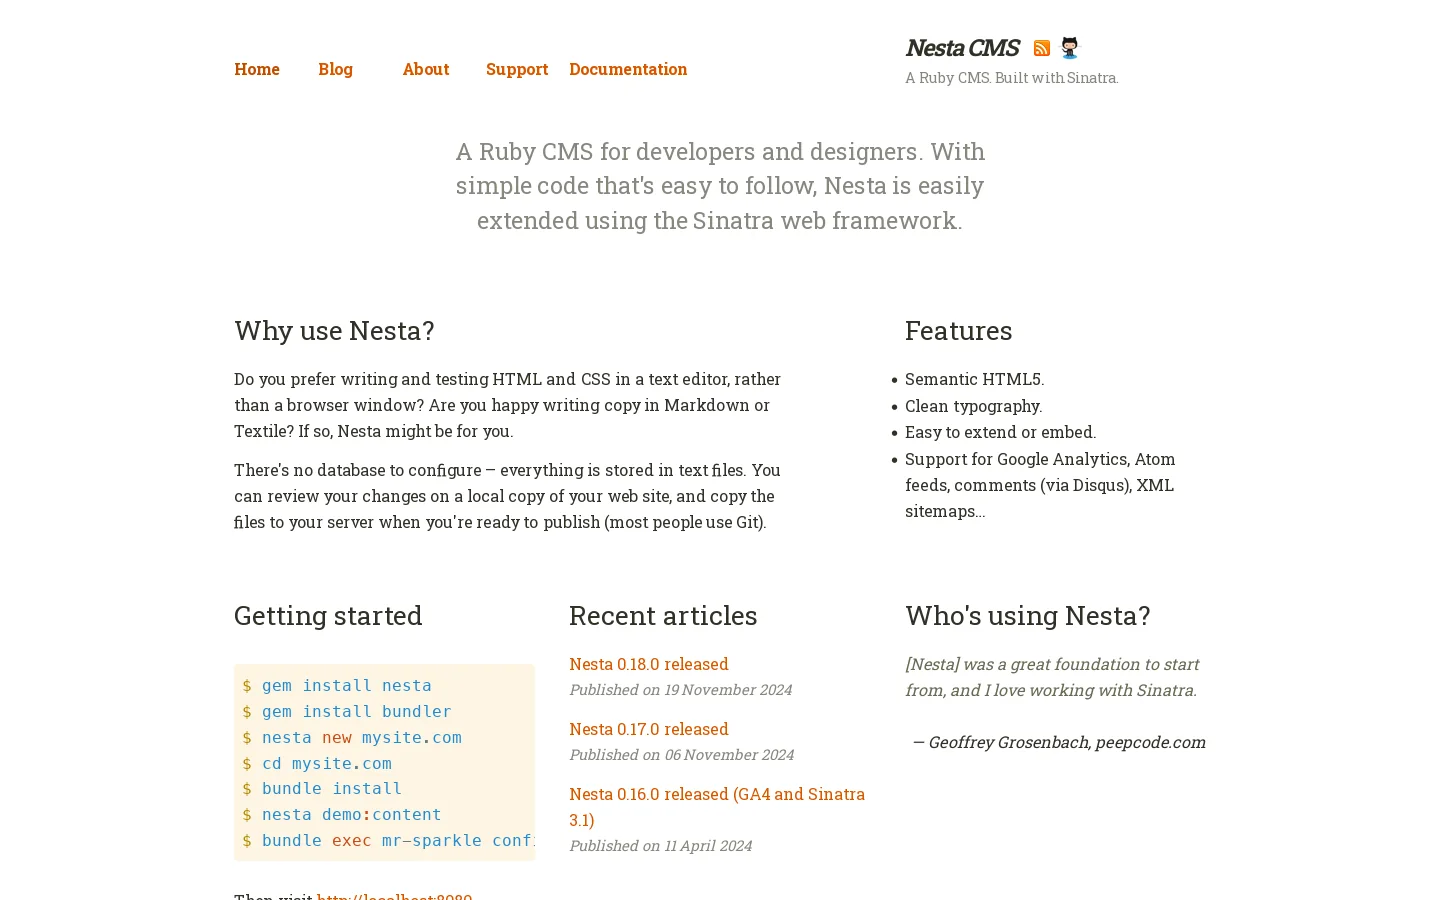This screenshot has height=900, width=1440.
Task: Open the About page
Action: (x=426, y=69)
